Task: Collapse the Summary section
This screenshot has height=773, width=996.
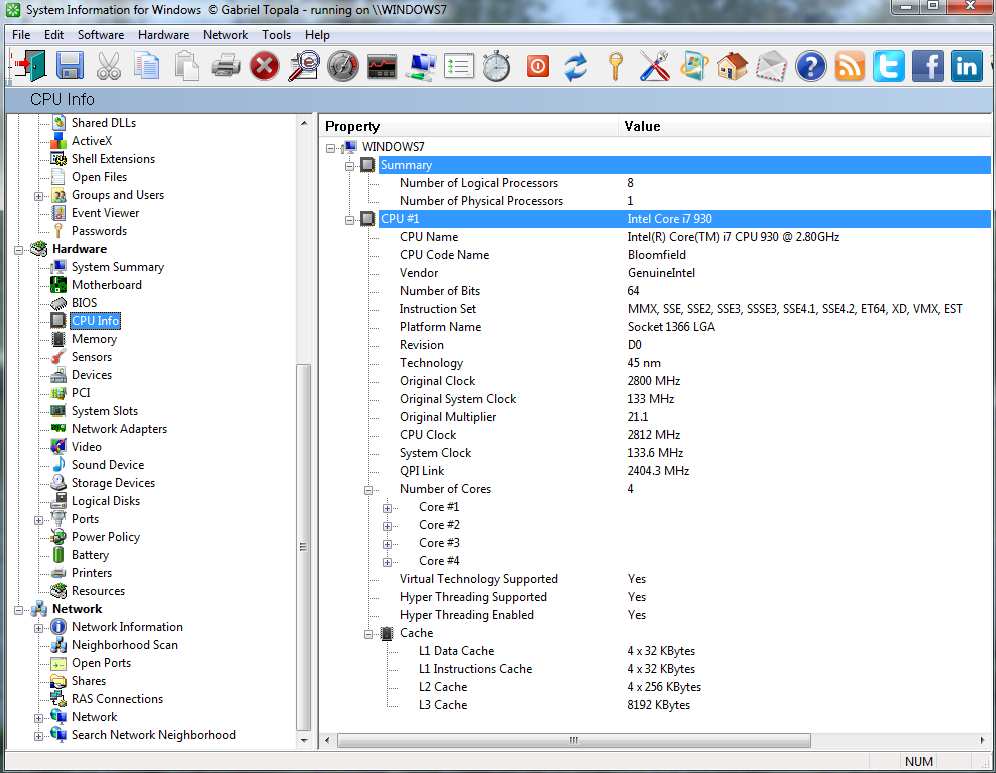Action: 349,166
